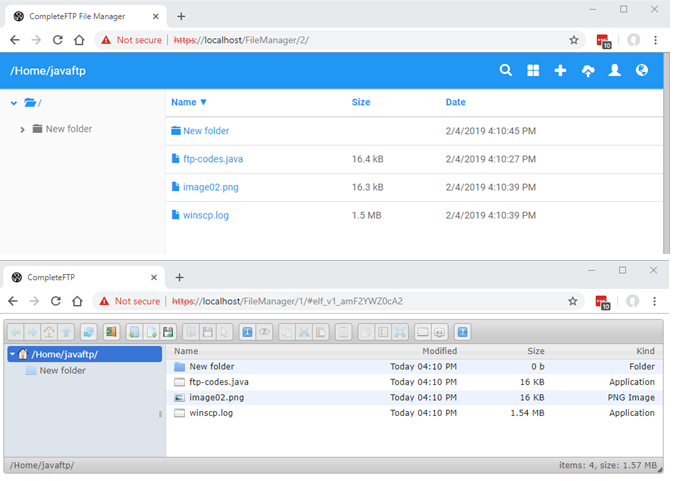Click the Sort toolbar icon

coord(440,332)
